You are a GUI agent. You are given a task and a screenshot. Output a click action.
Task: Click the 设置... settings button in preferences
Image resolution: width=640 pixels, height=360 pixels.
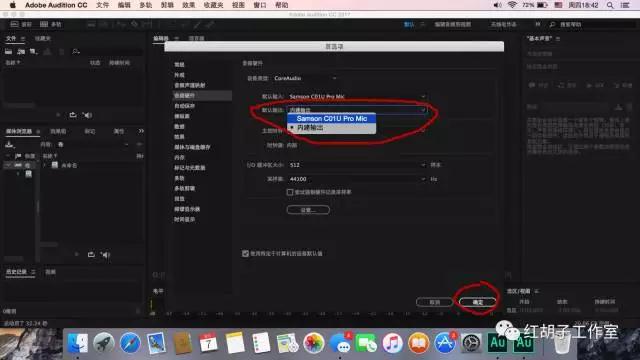pyautogui.click(x=308, y=210)
